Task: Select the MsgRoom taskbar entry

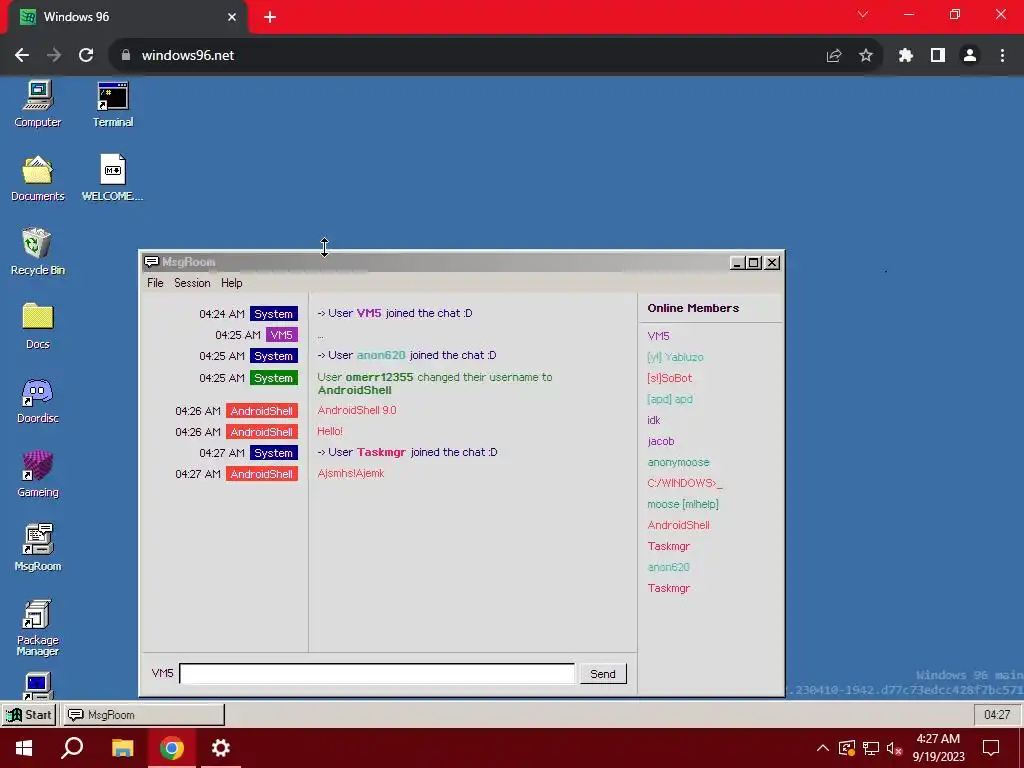Action: (x=143, y=714)
